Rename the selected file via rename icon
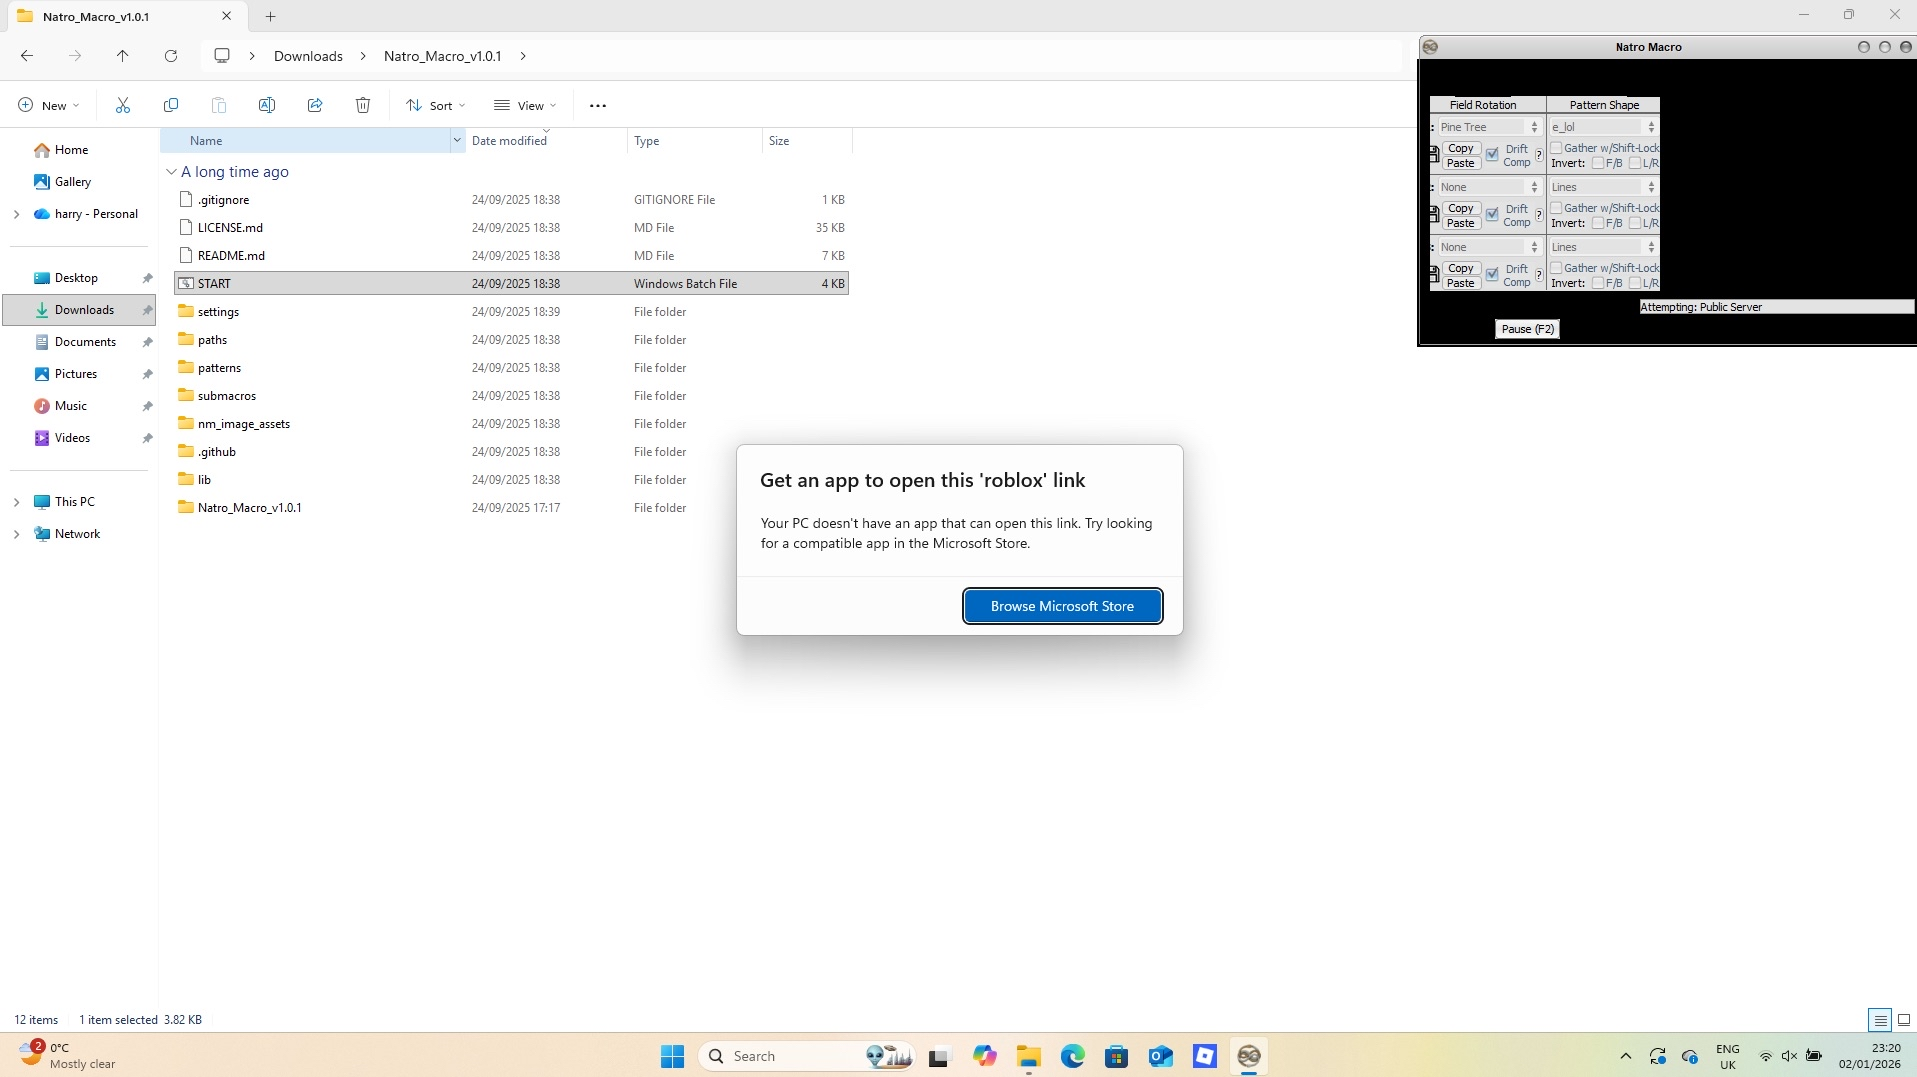 point(266,104)
